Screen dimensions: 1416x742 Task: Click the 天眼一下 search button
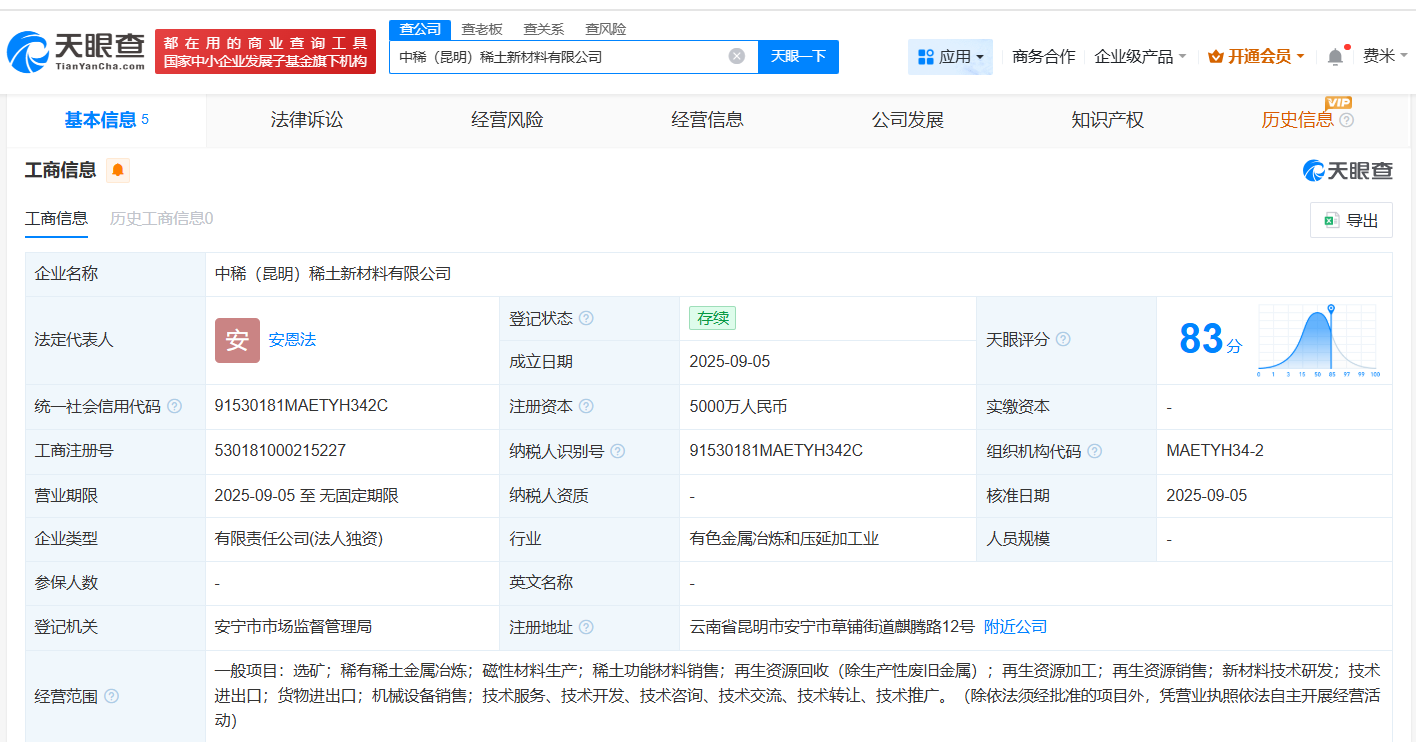point(797,57)
